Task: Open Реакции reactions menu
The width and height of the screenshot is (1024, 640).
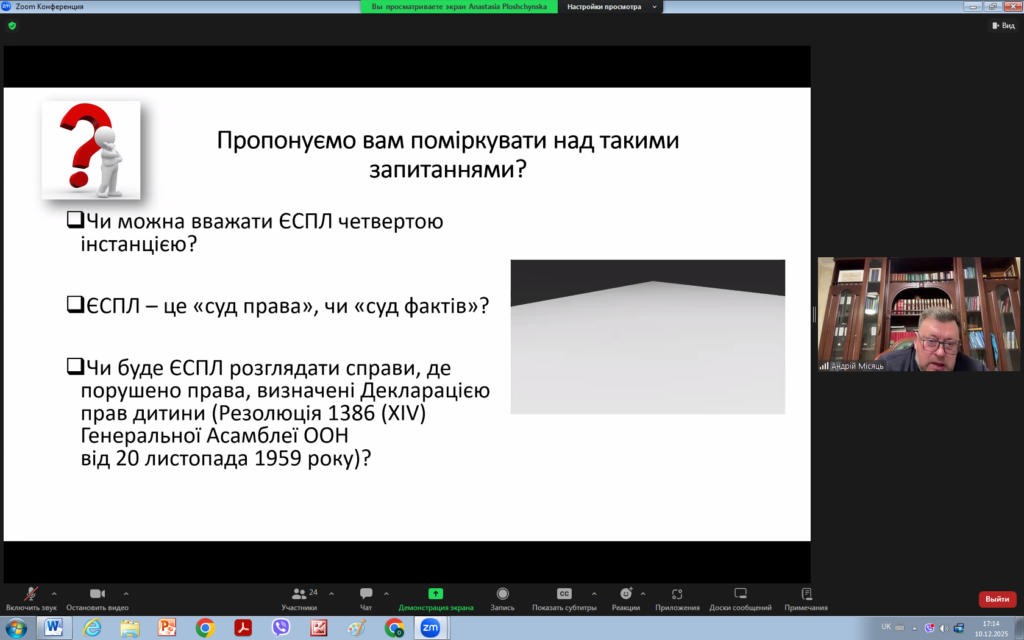Action: point(625,594)
